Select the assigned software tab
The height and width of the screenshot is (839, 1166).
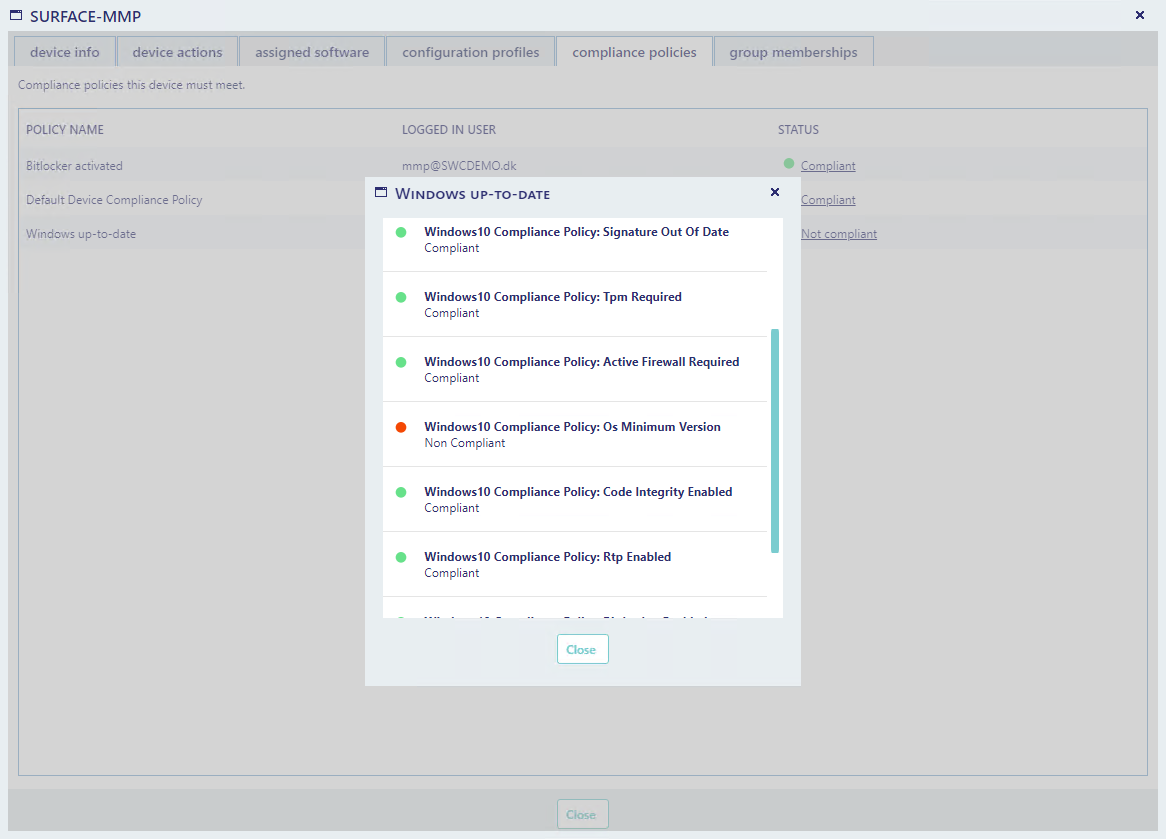tap(312, 52)
